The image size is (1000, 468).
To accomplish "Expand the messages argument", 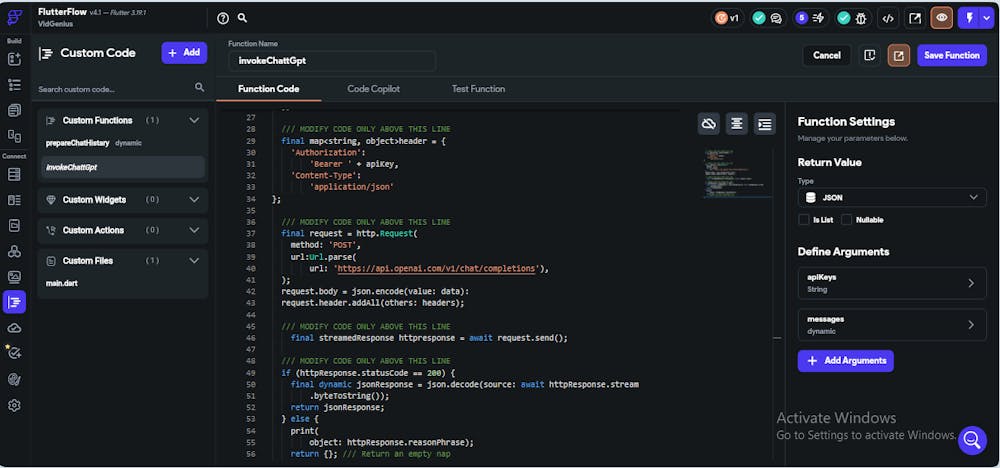I will coord(892,325).
